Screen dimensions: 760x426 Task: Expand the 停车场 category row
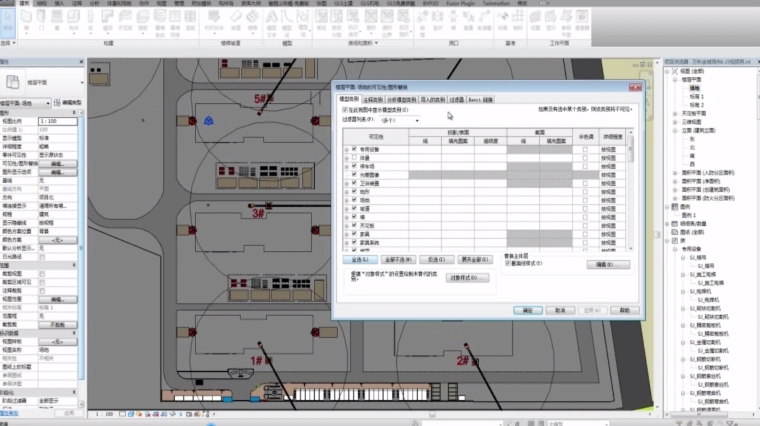(346, 166)
